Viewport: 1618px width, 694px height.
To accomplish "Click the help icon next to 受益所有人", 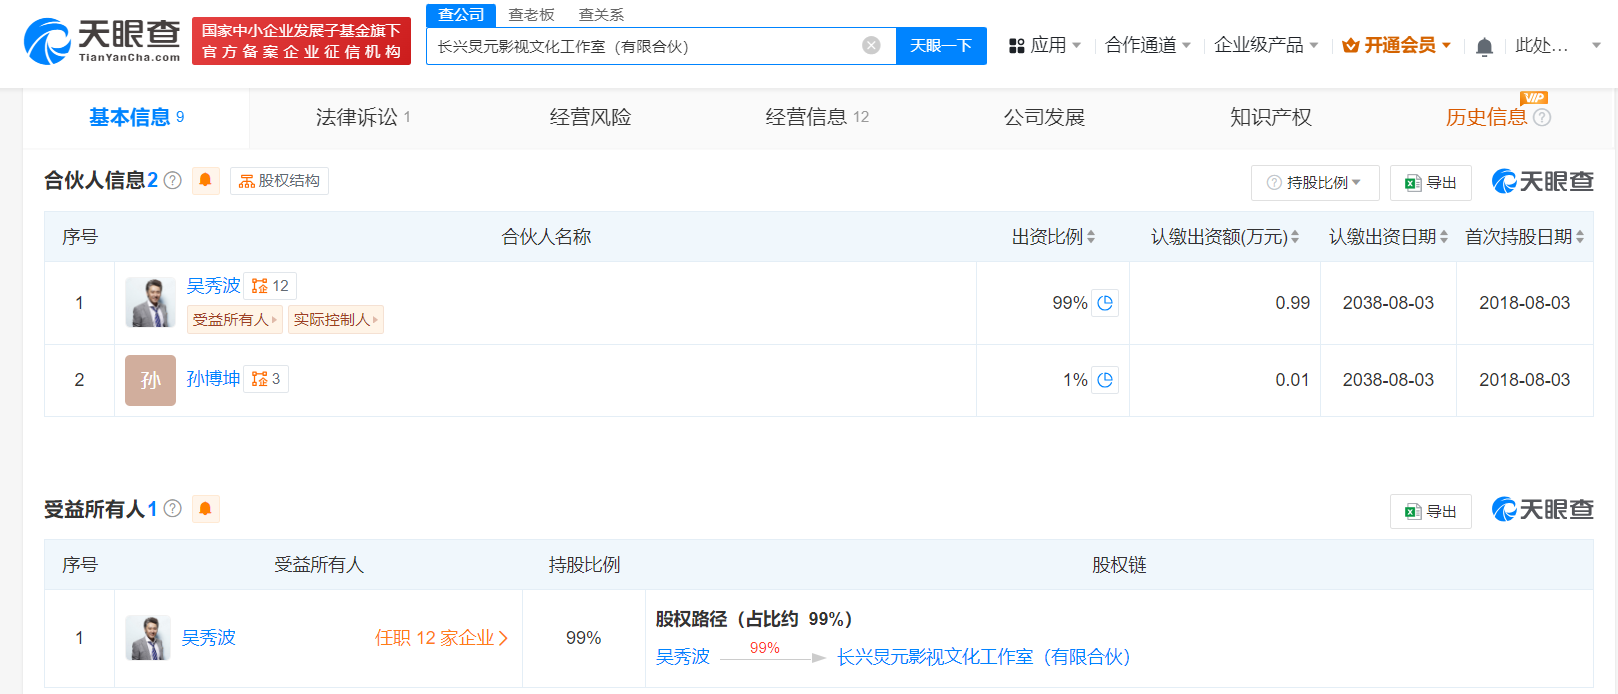I will 173,509.
